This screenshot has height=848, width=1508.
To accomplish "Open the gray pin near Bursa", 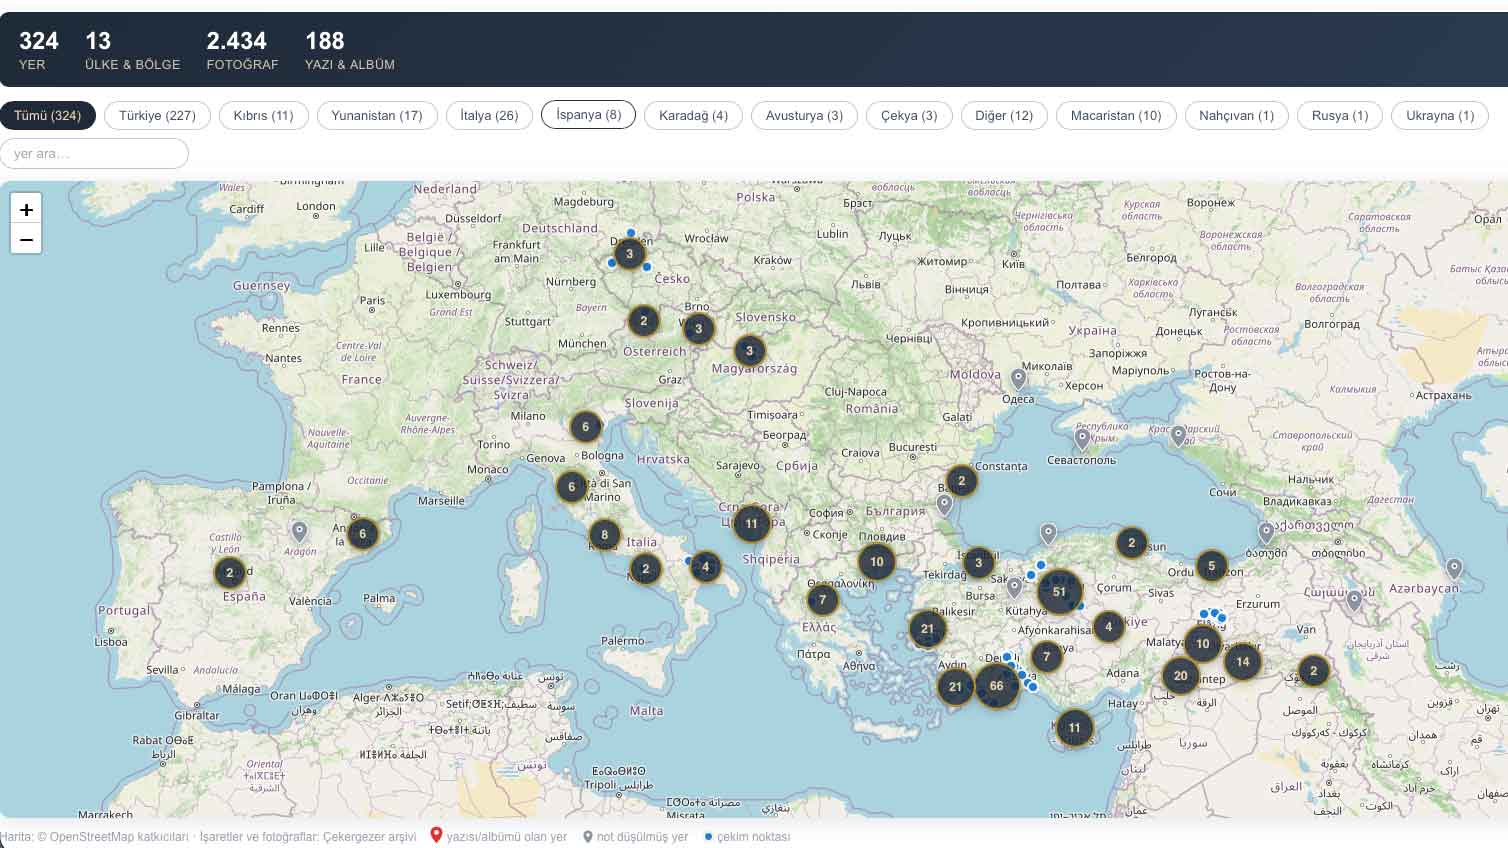I will coord(1014,587).
